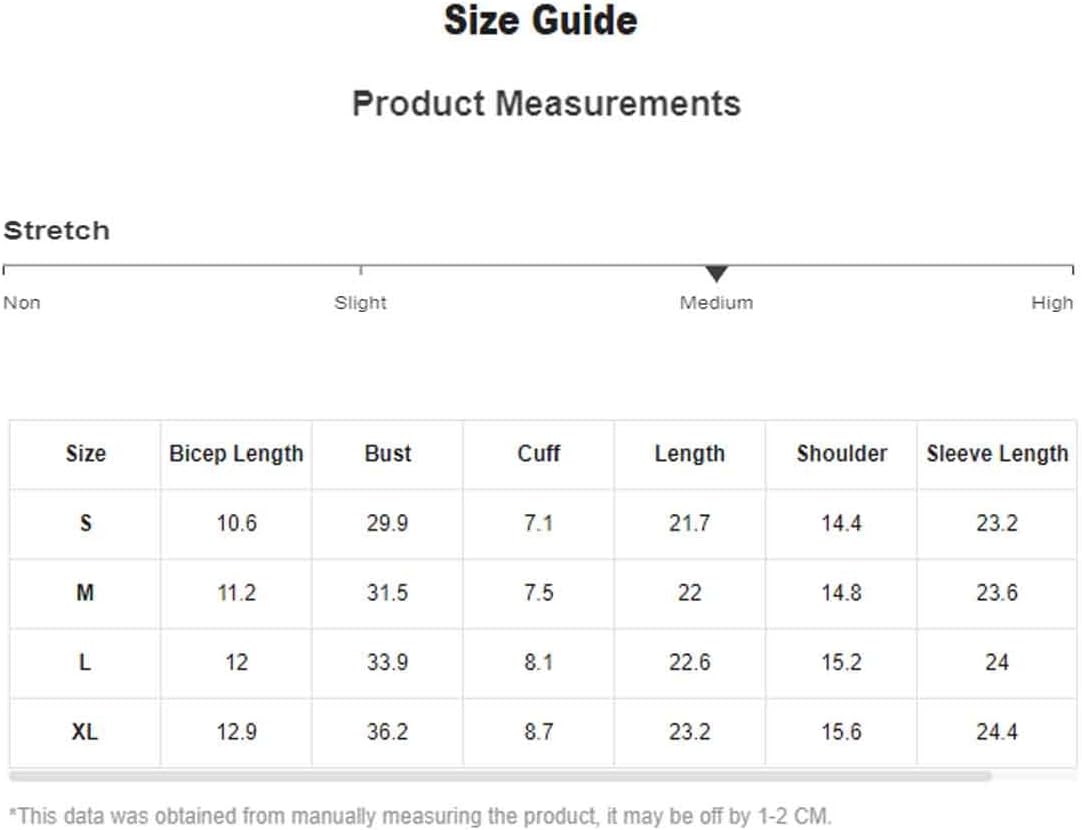Click the High stretch label
Screen dimensions: 1082x830
[1052, 303]
